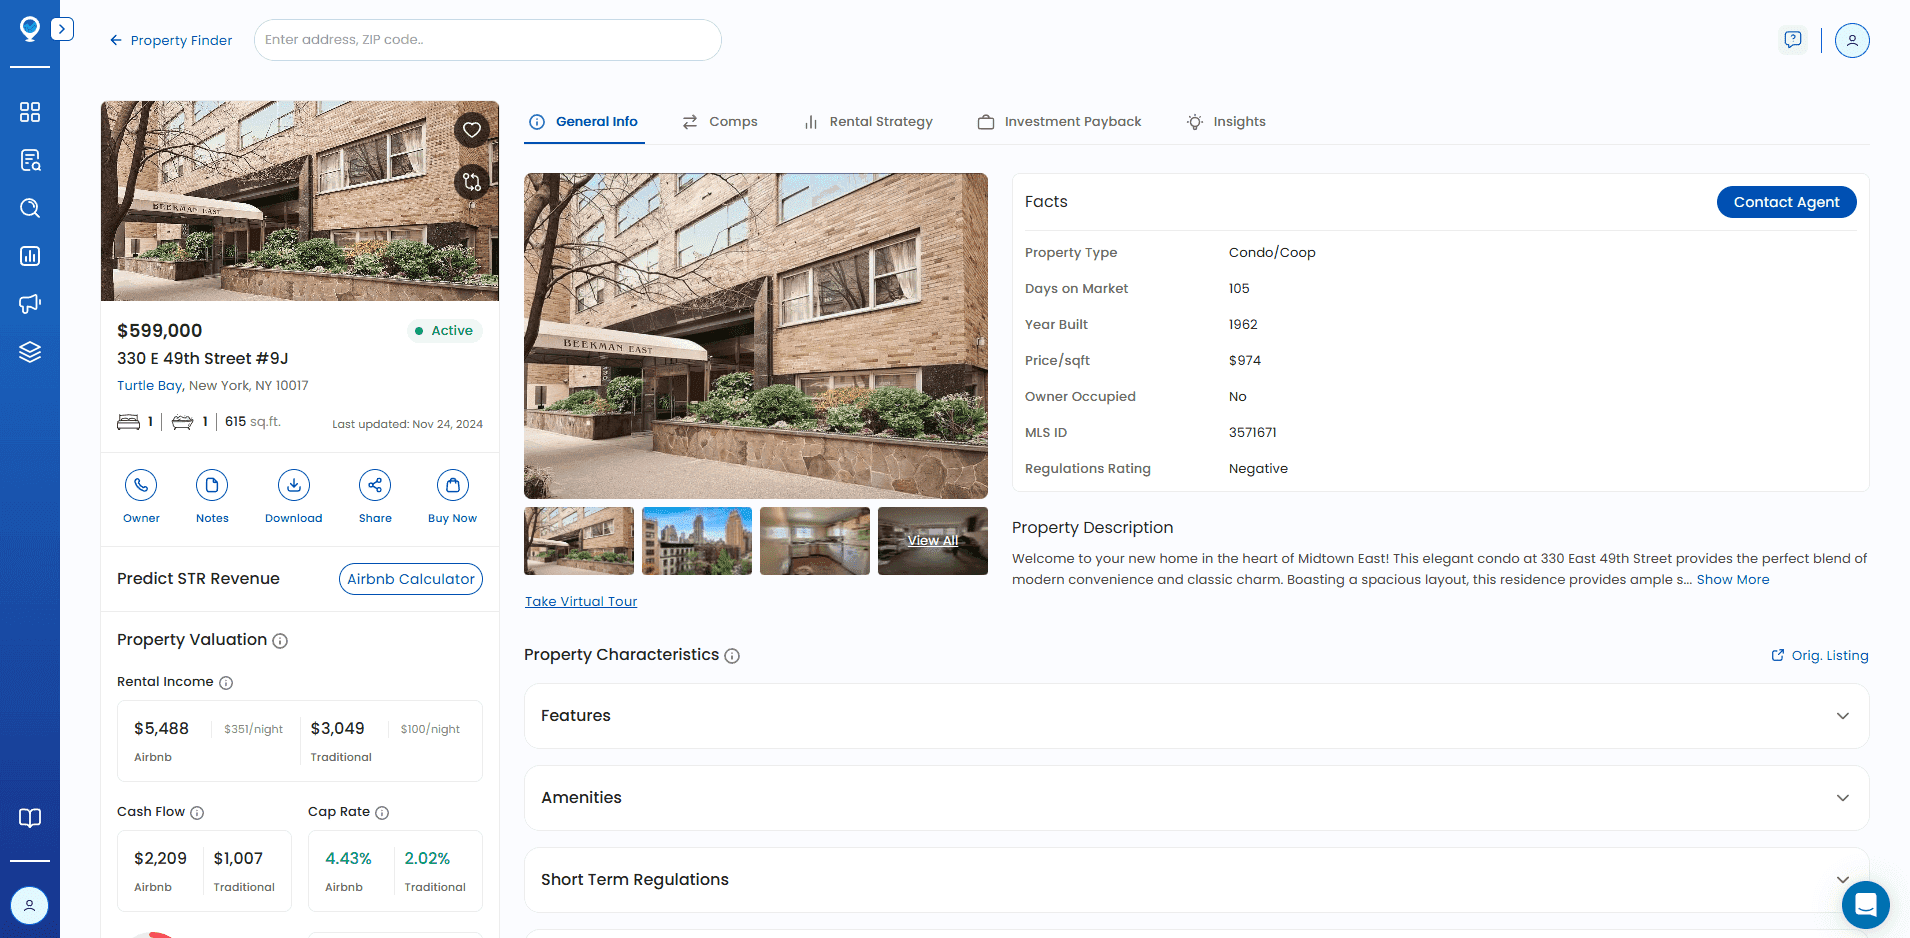Open the Rental Strategy tab
The image size is (1910, 938).
(x=868, y=122)
